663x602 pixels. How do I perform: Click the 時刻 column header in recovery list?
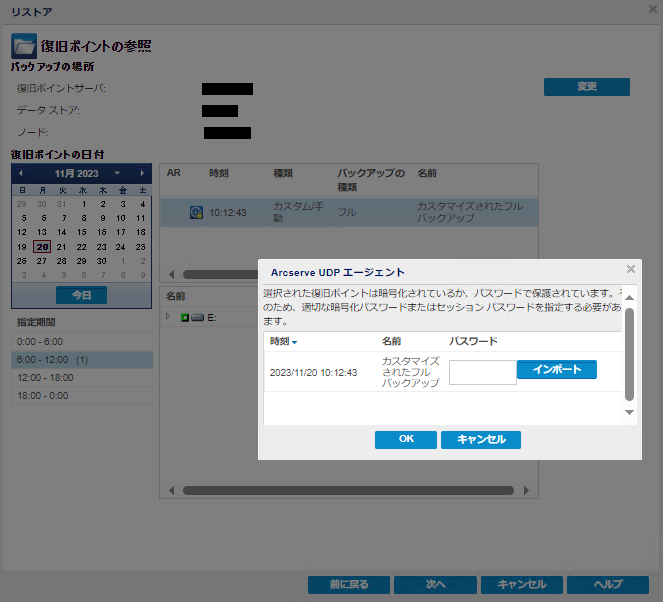pos(219,173)
